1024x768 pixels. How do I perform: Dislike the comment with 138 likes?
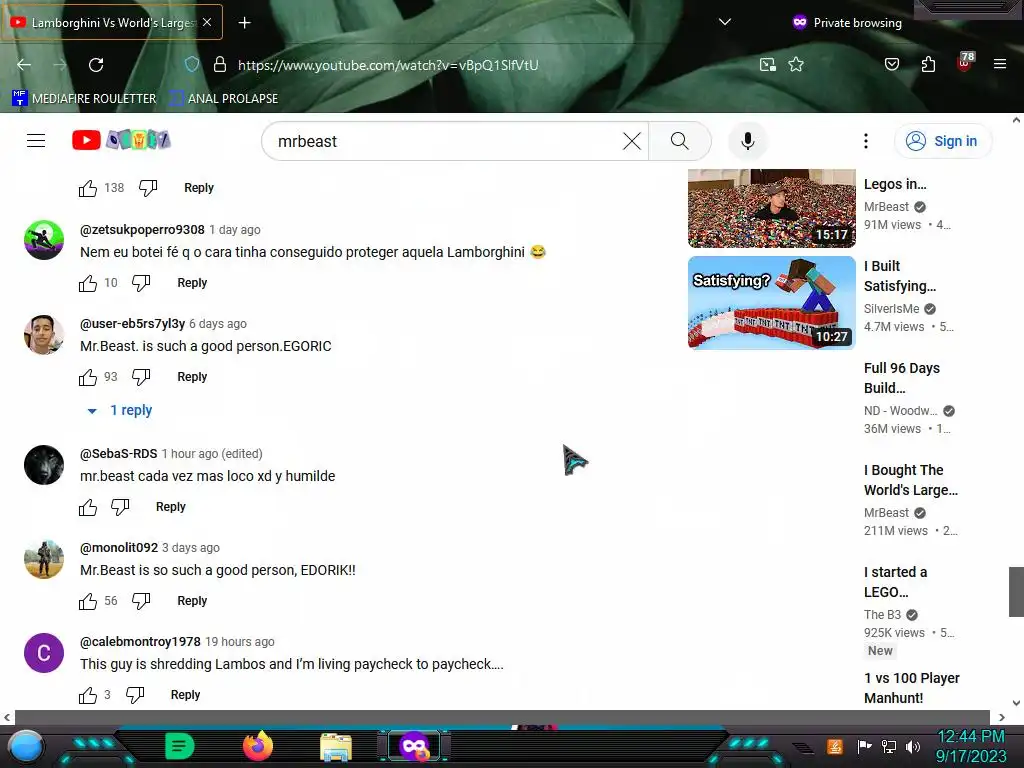pyautogui.click(x=148, y=188)
